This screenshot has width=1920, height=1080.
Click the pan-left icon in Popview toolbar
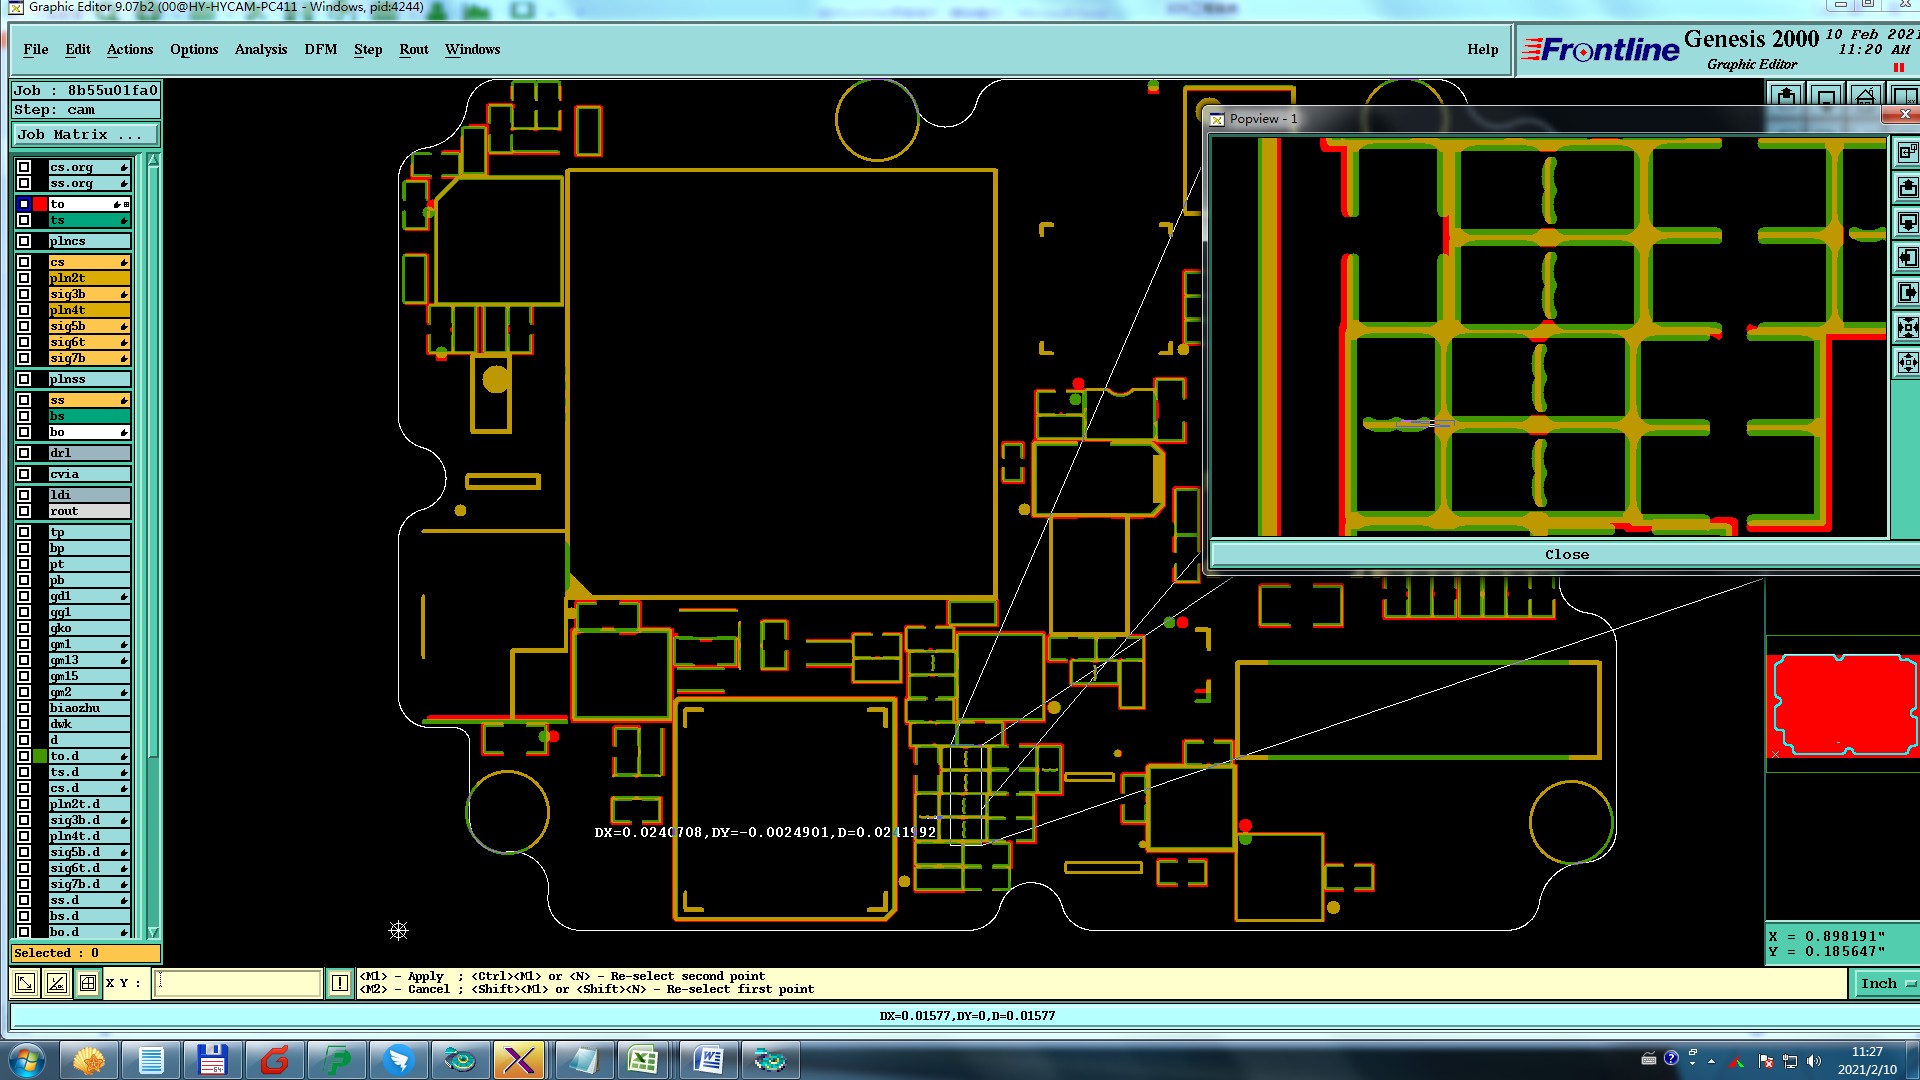pos(1907,257)
